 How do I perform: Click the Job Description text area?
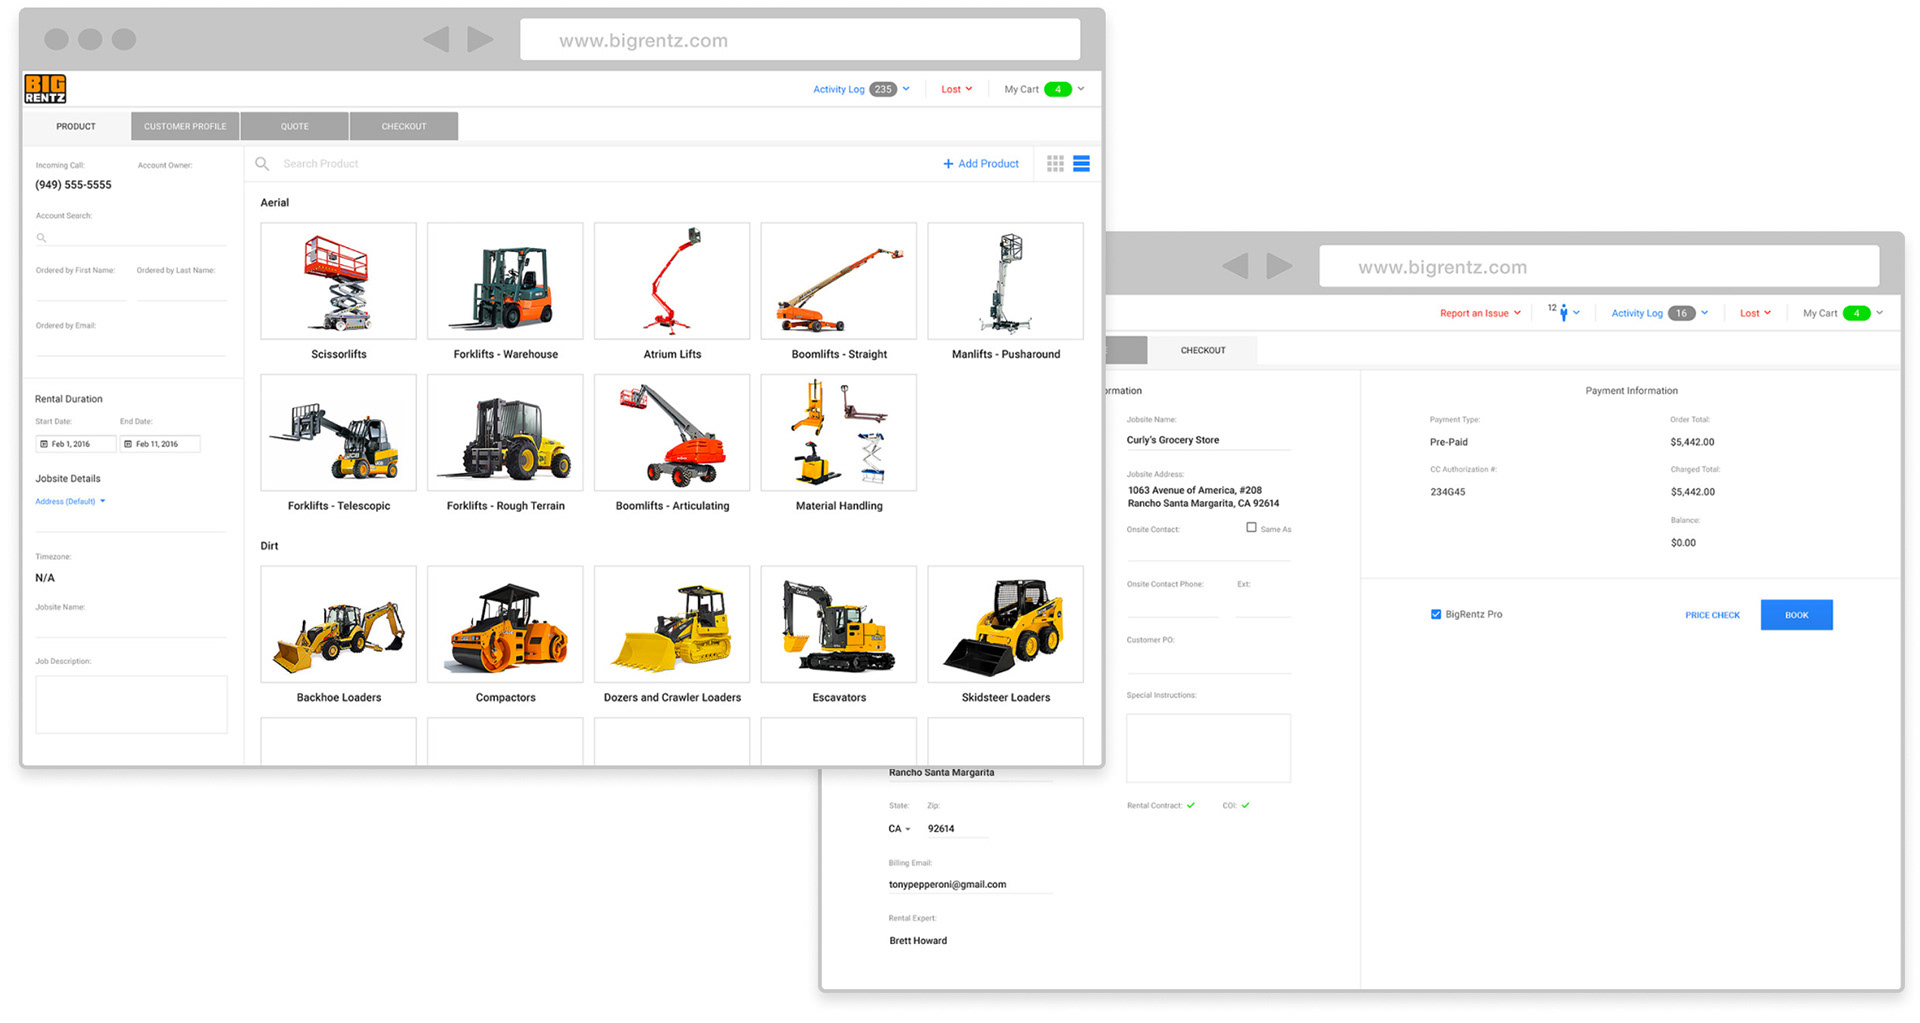131,704
